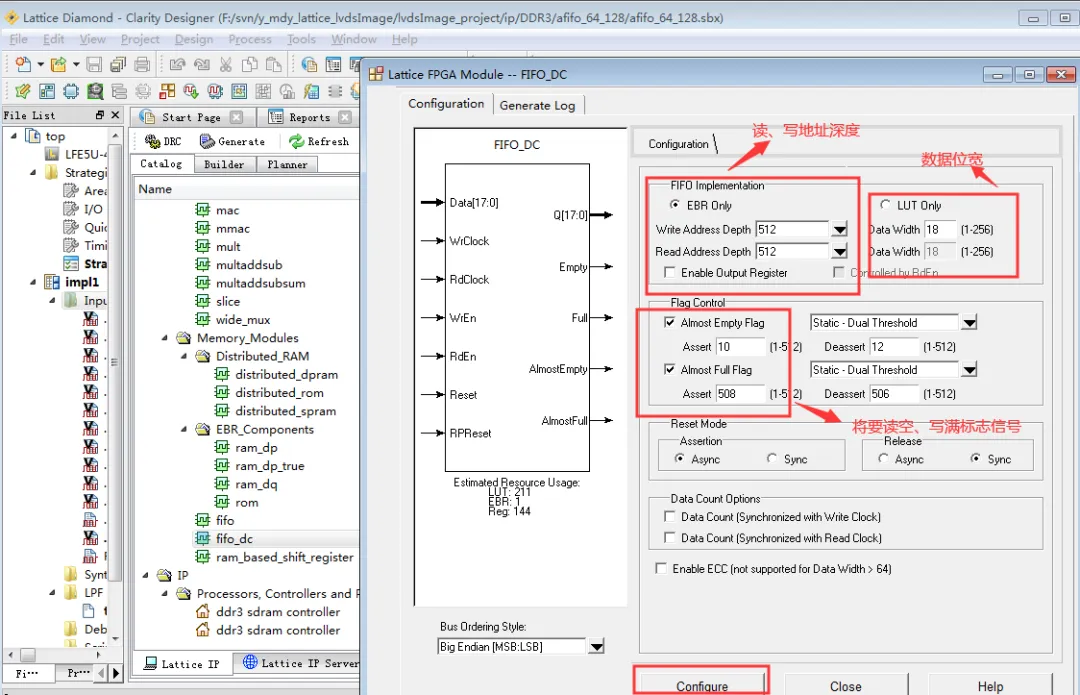Image resolution: width=1080 pixels, height=695 pixels.
Task: Click the Data Width input field
Action: (x=939, y=229)
